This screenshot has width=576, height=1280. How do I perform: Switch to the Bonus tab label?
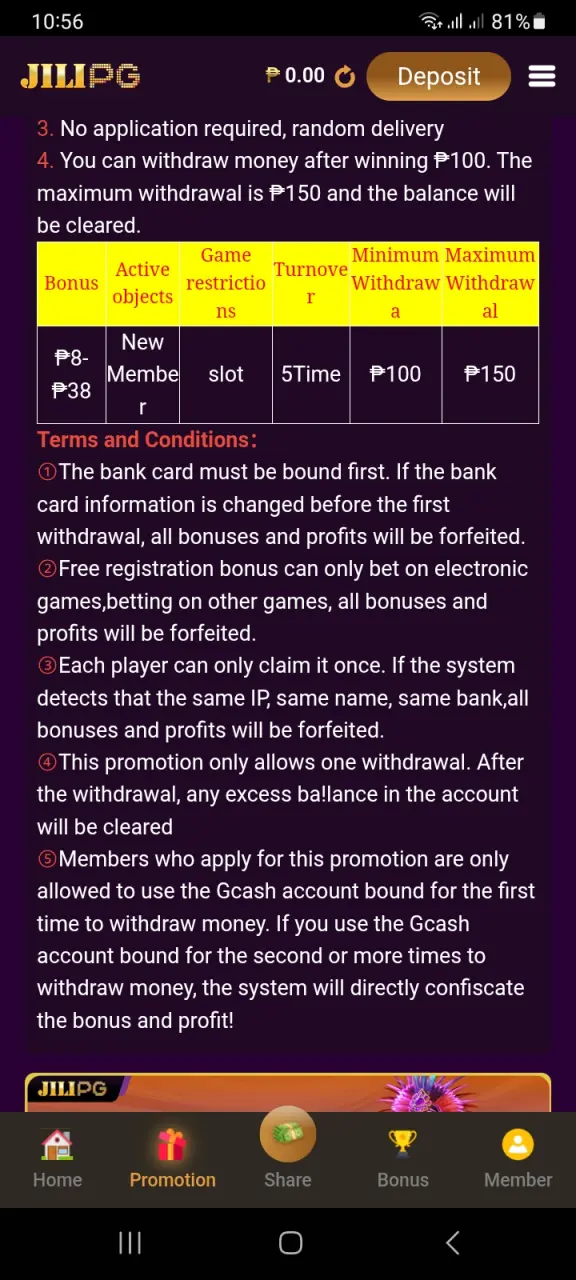(403, 1180)
